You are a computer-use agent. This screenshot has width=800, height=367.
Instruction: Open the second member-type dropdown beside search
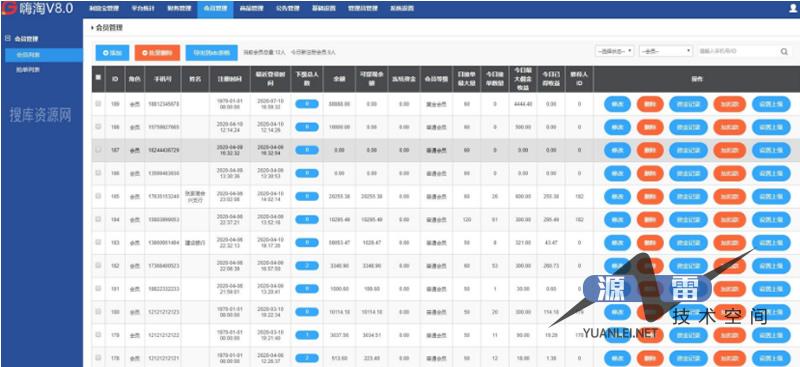[x=666, y=52]
